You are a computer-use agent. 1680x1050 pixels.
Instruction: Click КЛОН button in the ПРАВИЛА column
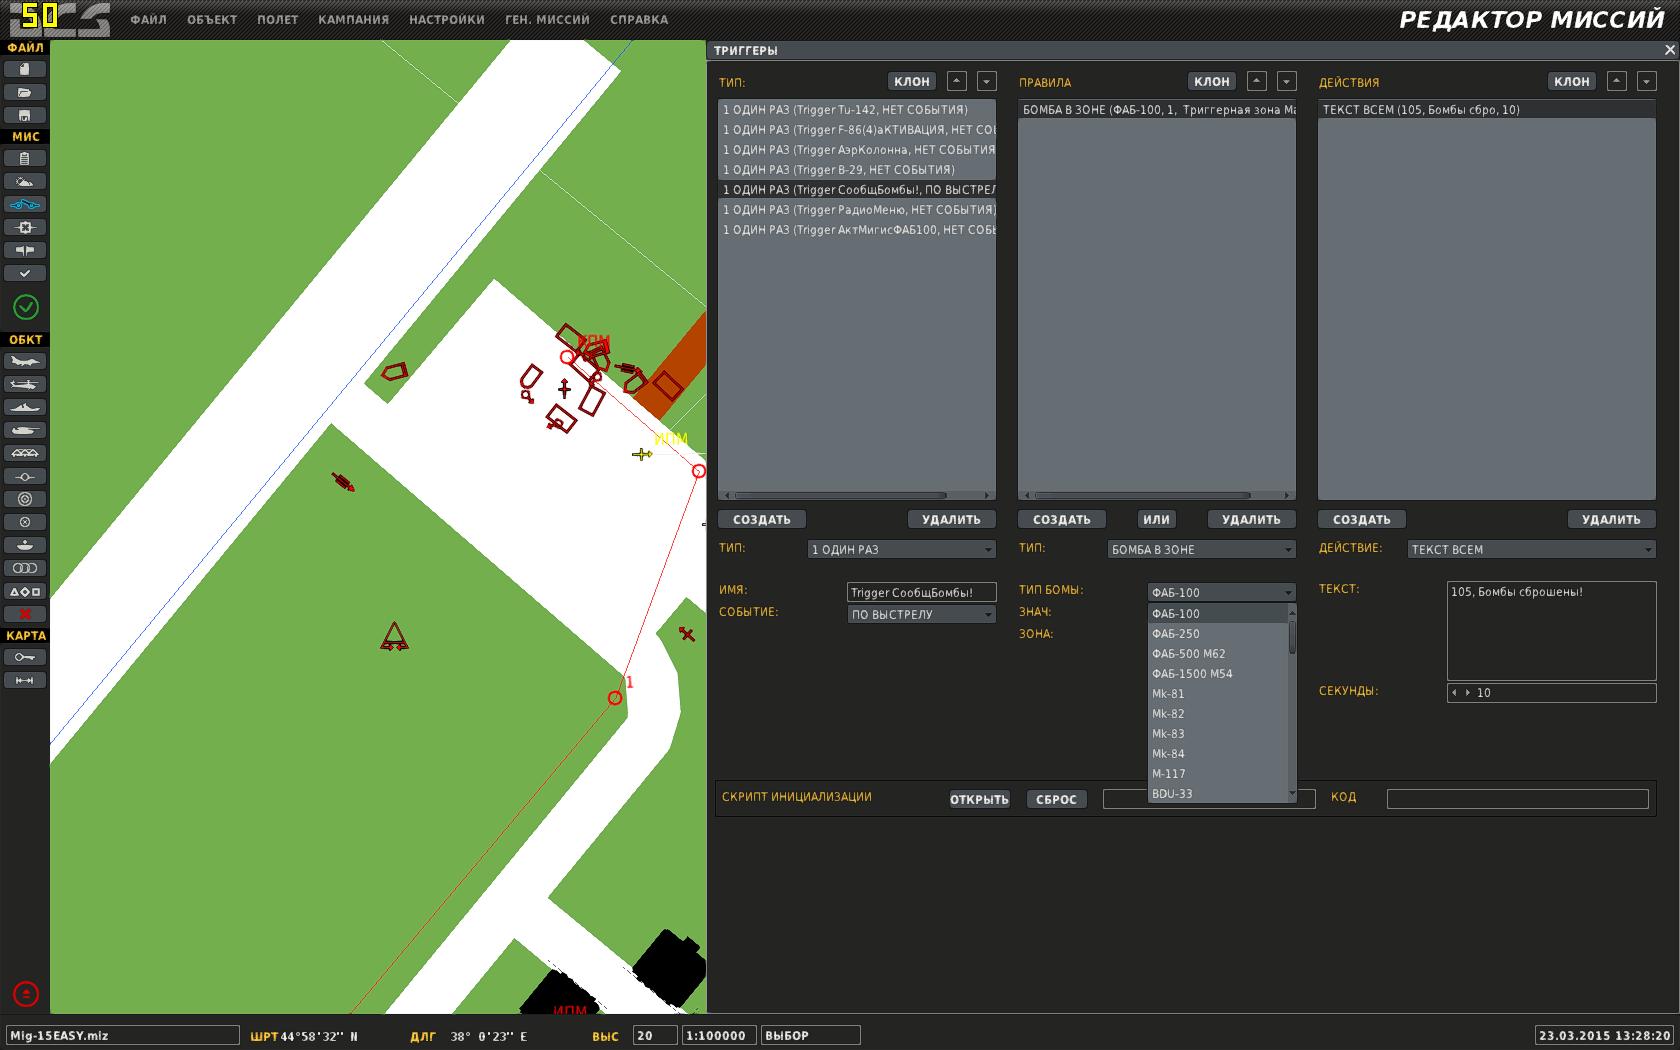tap(1212, 82)
